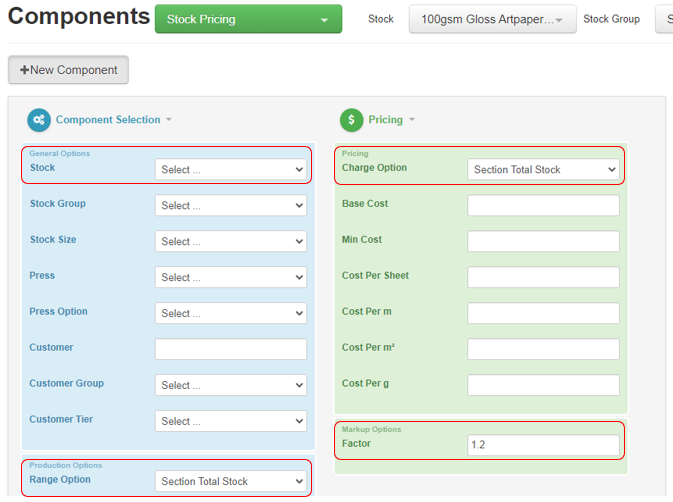Open the Stock Pricing green dropdown
673x502 pixels.
pyautogui.click(x=248, y=19)
